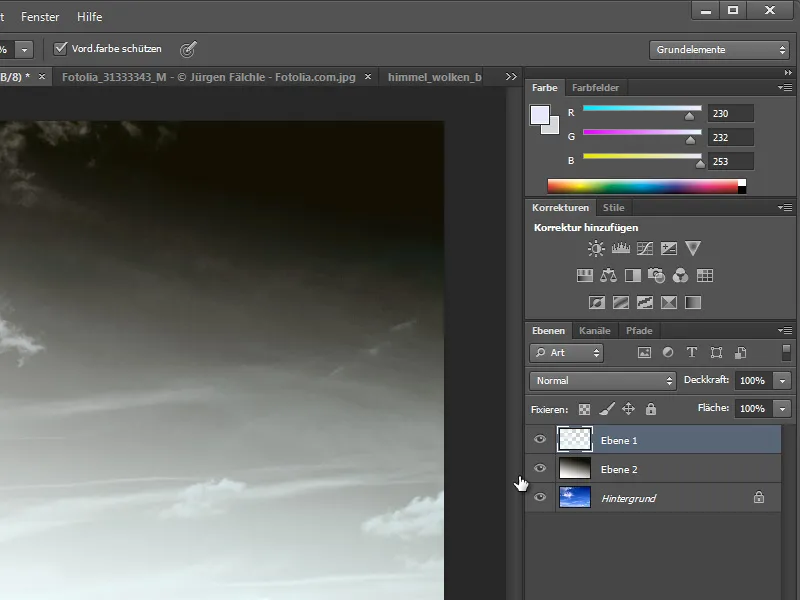Add Posterize adjustment
Image resolution: width=800 pixels, height=600 pixels.
coord(620,303)
